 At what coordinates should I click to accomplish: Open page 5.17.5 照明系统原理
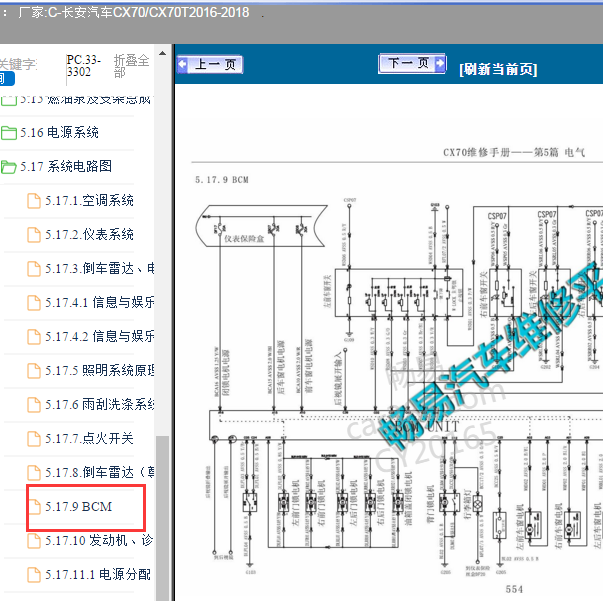pyautogui.click(x=100, y=370)
